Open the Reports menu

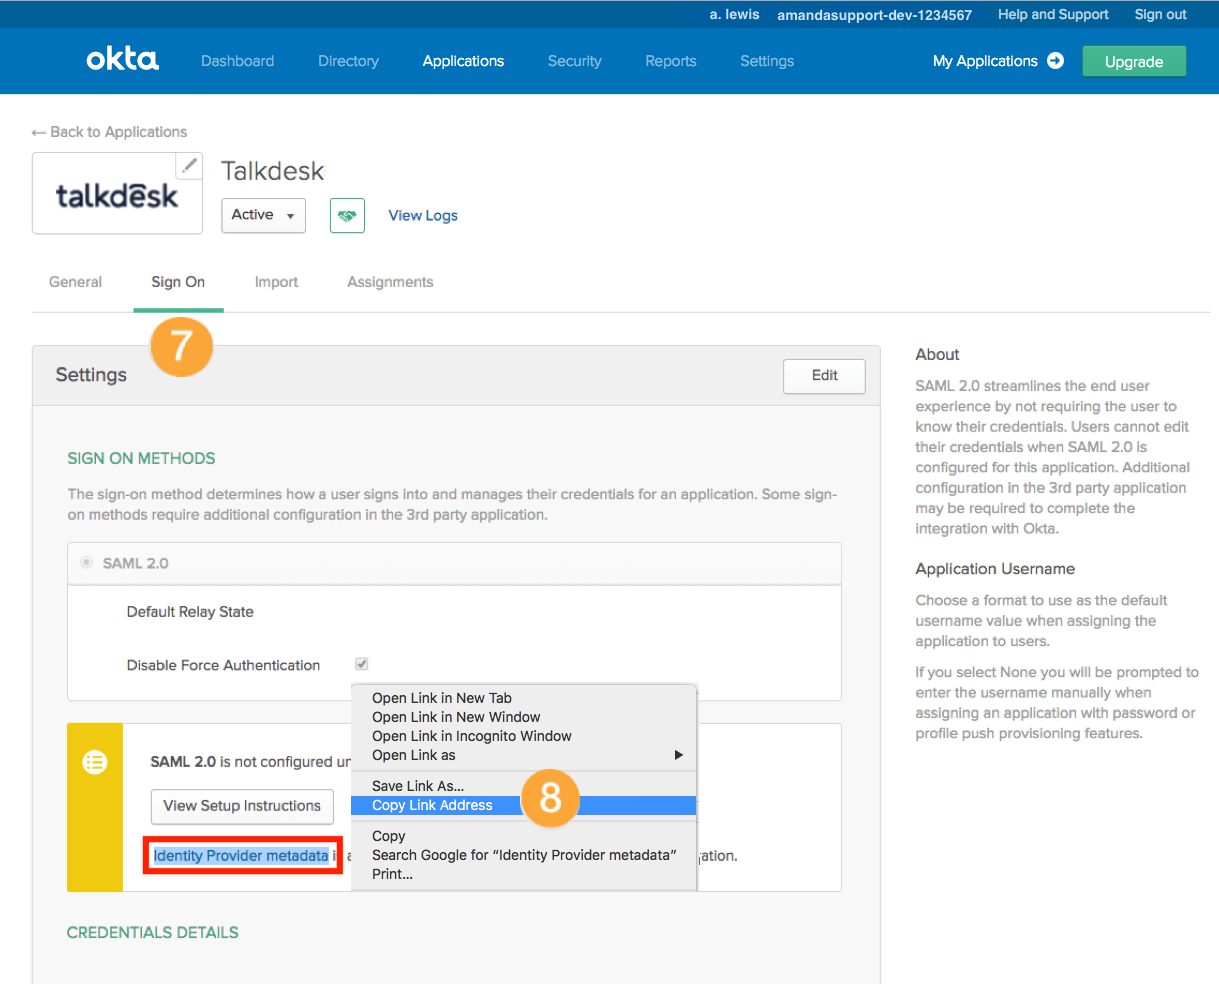click(x=671, y=61)
